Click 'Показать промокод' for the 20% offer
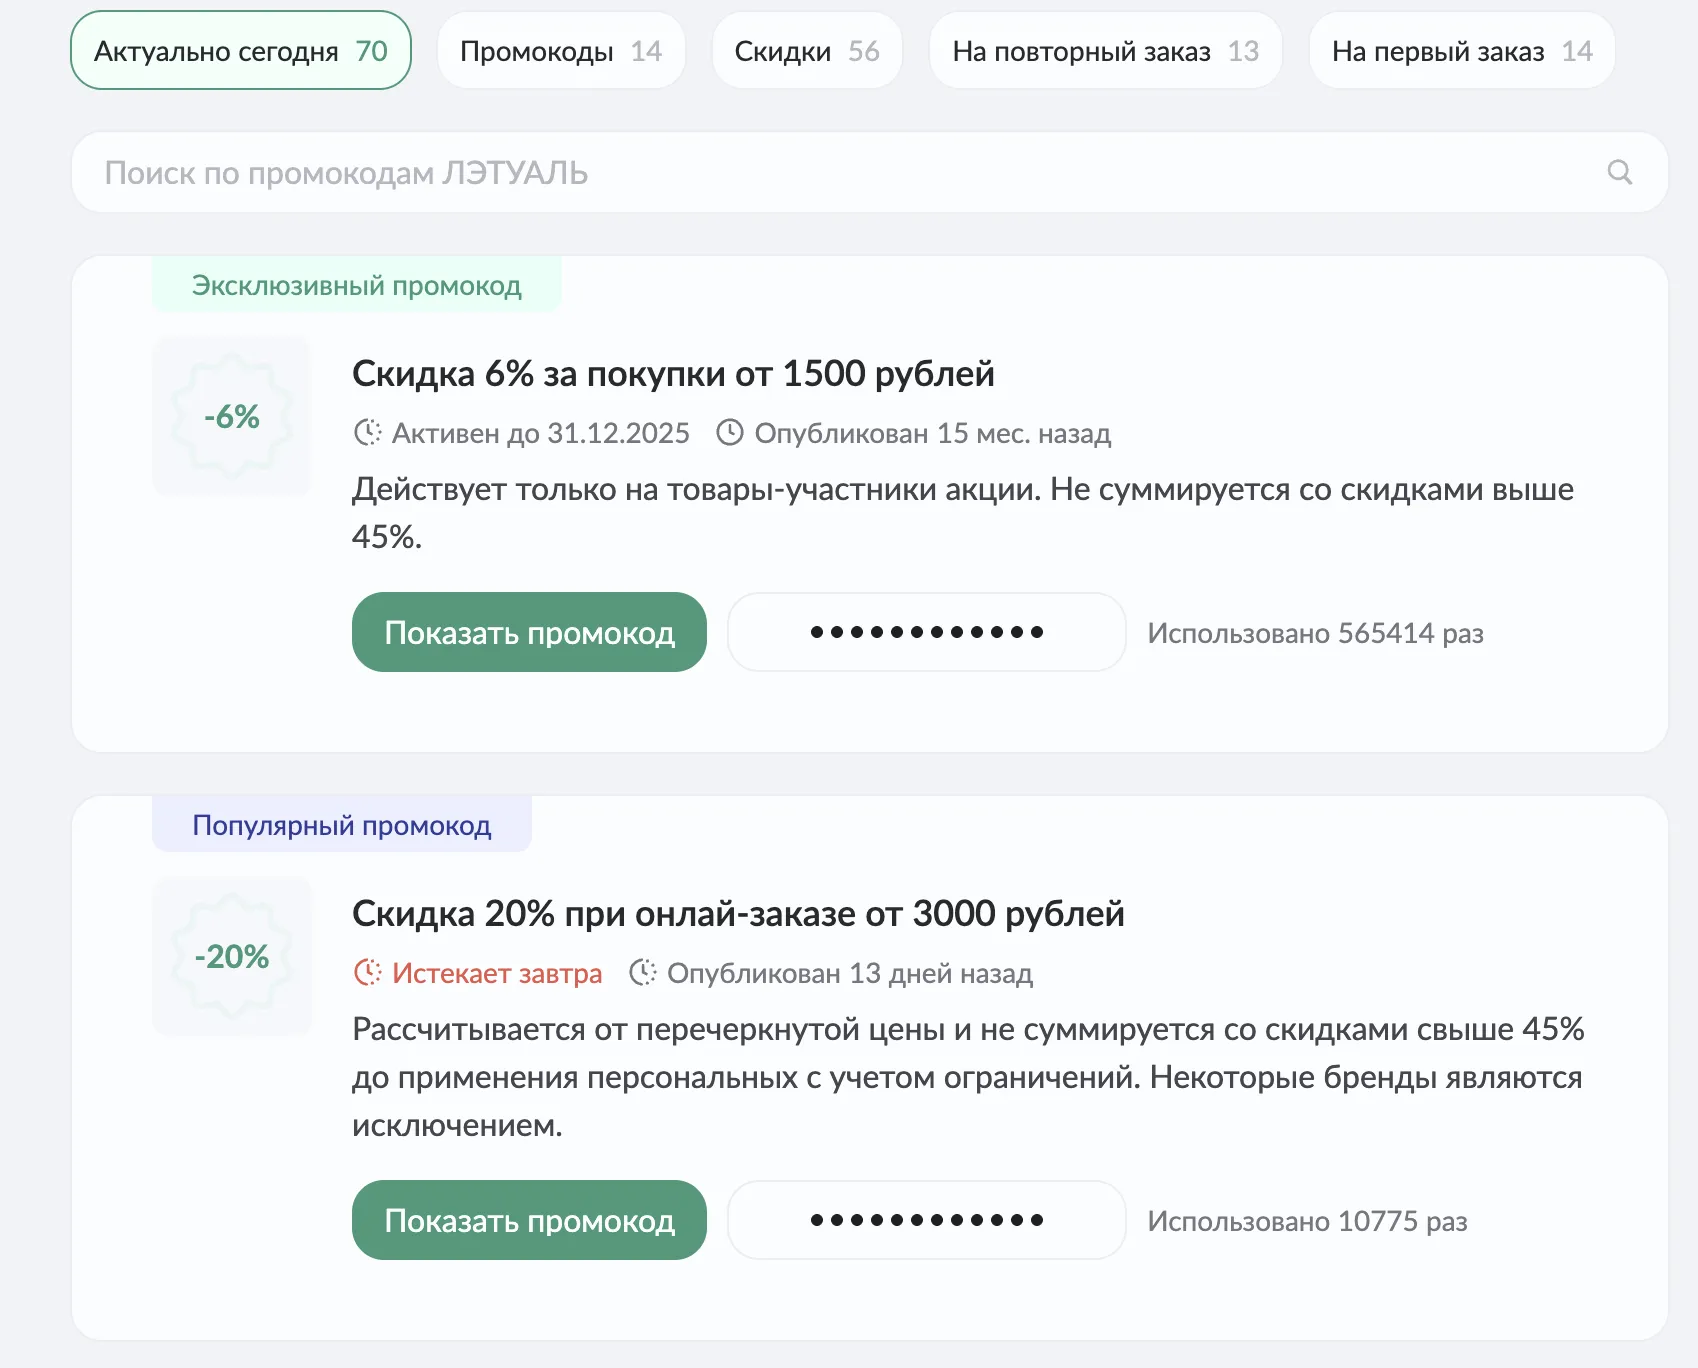This screenshot has height=1368, width=1698. [x=529, y=1219]
